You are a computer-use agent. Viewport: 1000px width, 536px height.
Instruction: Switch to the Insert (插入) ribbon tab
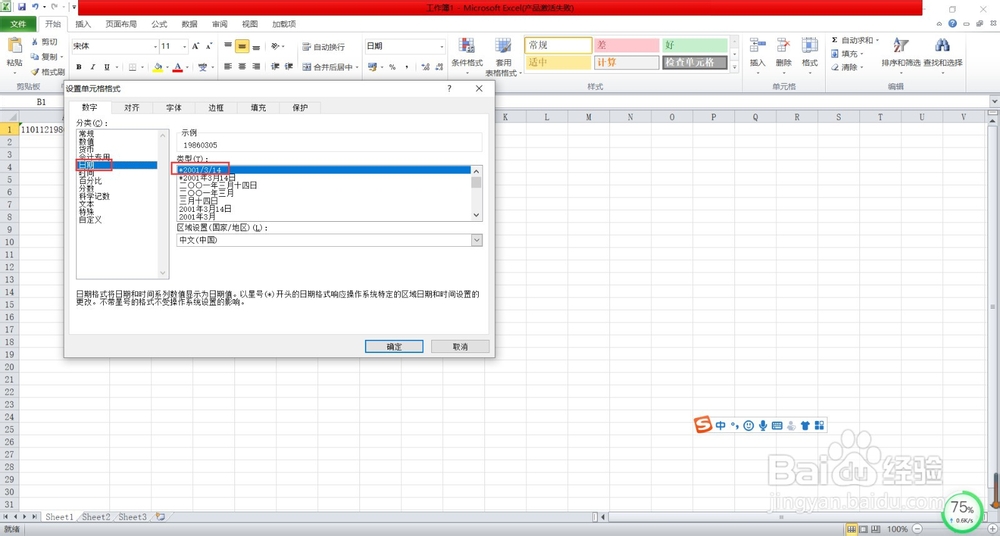(83, 24)
